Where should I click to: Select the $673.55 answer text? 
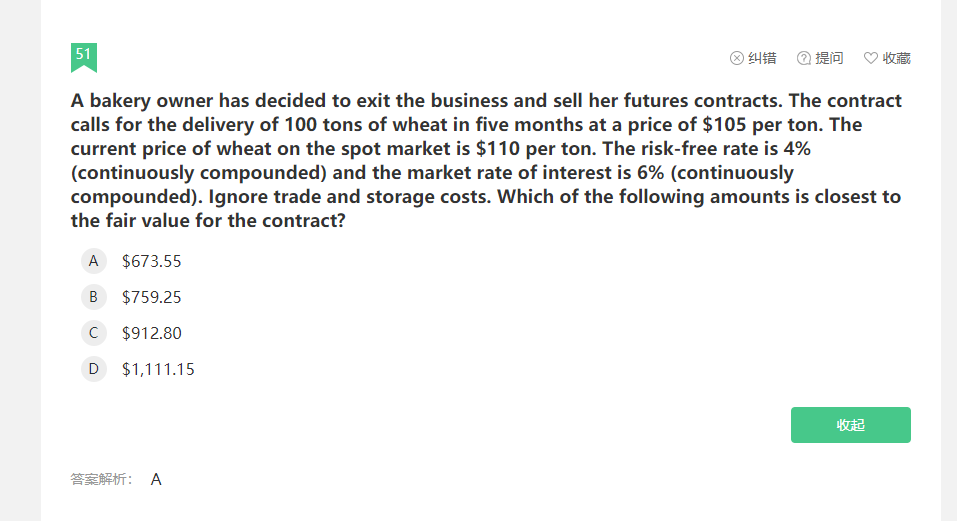click(x=152, y=261)
